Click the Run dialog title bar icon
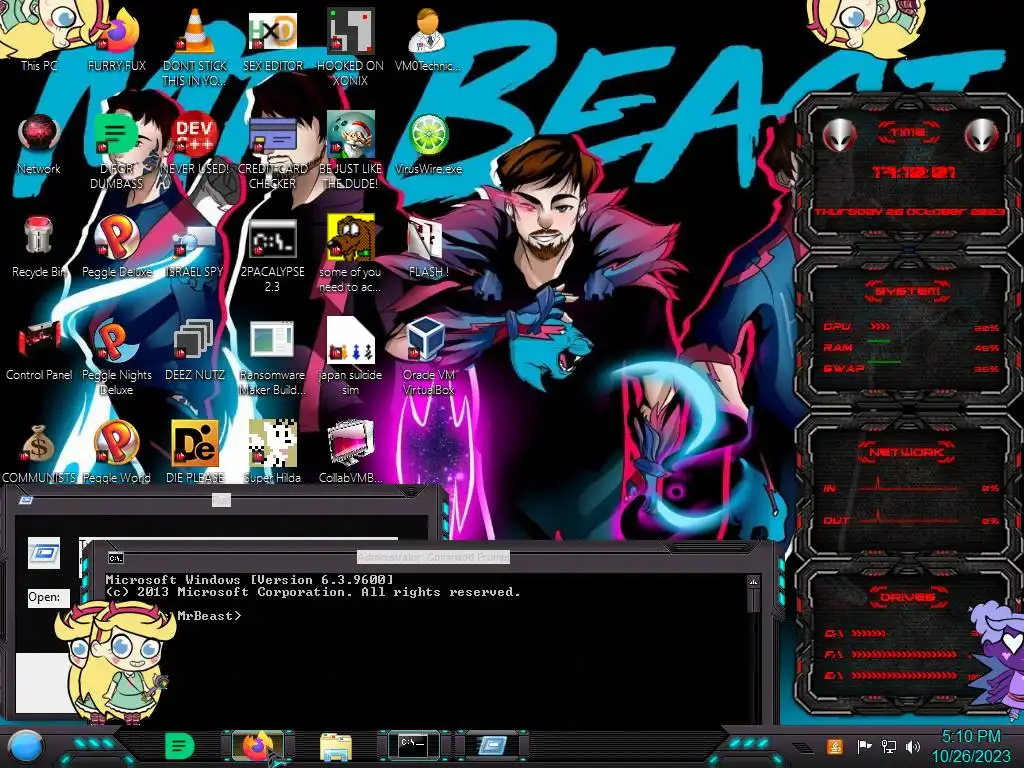 pyautogui.click(x=26, y=500)
